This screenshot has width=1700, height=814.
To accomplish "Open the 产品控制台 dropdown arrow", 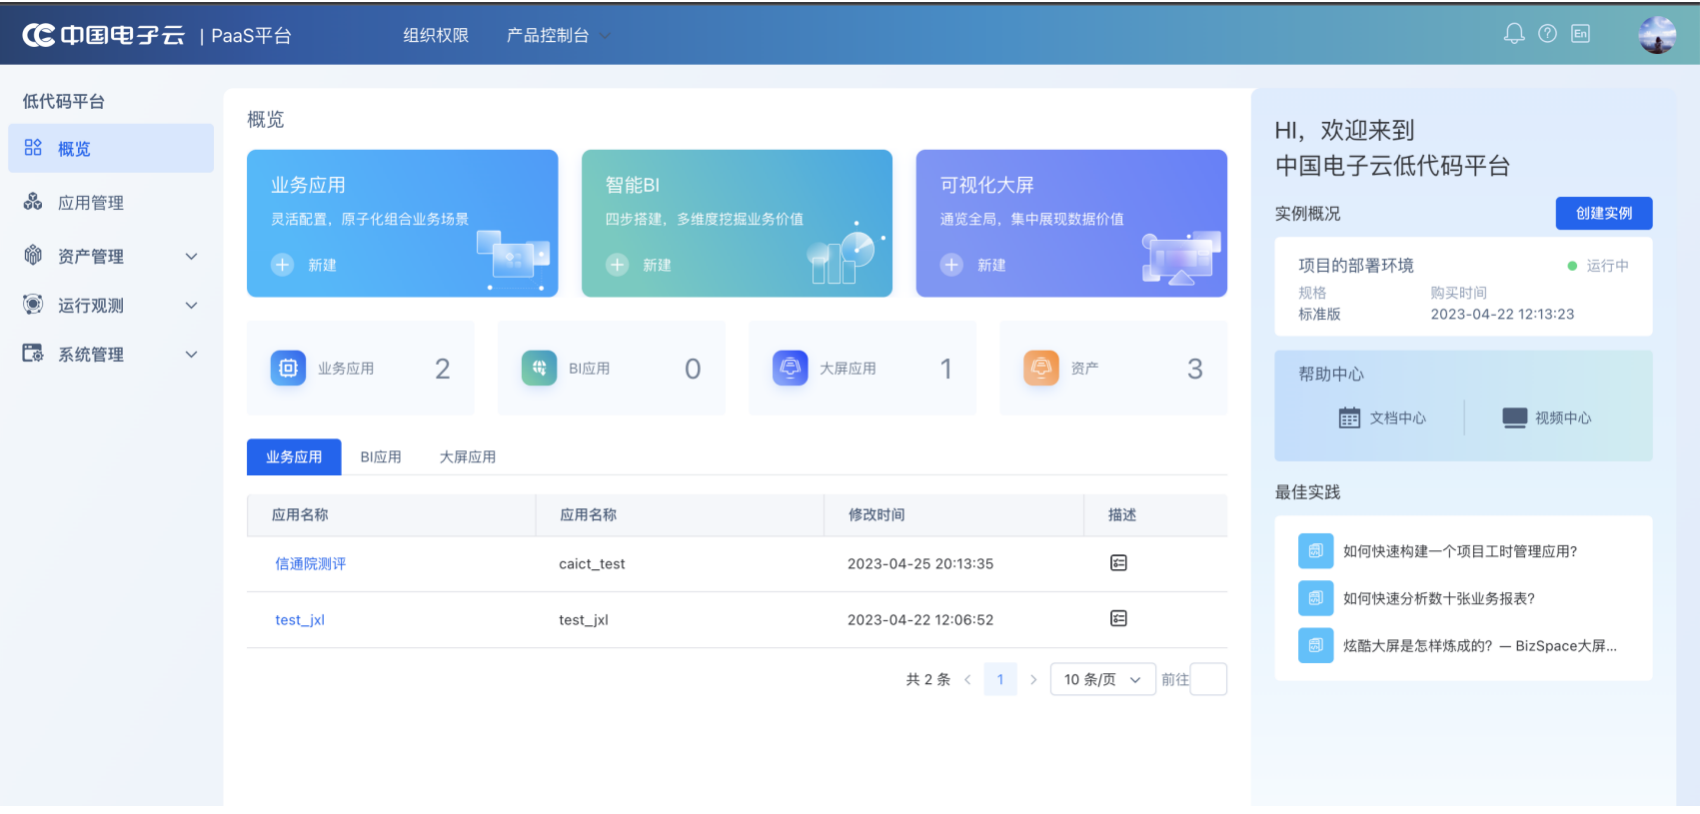I will pos(604,36).
